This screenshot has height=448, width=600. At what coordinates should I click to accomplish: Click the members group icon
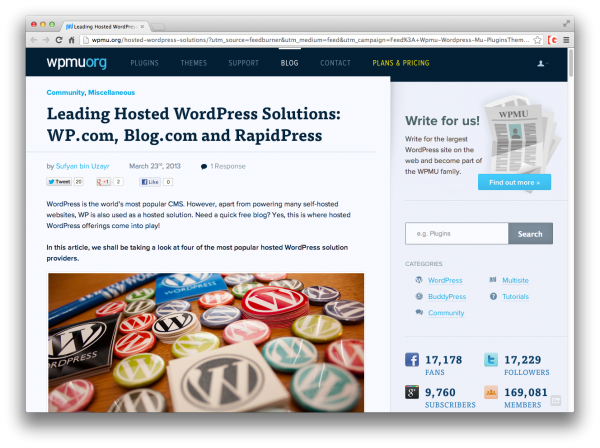491,392
